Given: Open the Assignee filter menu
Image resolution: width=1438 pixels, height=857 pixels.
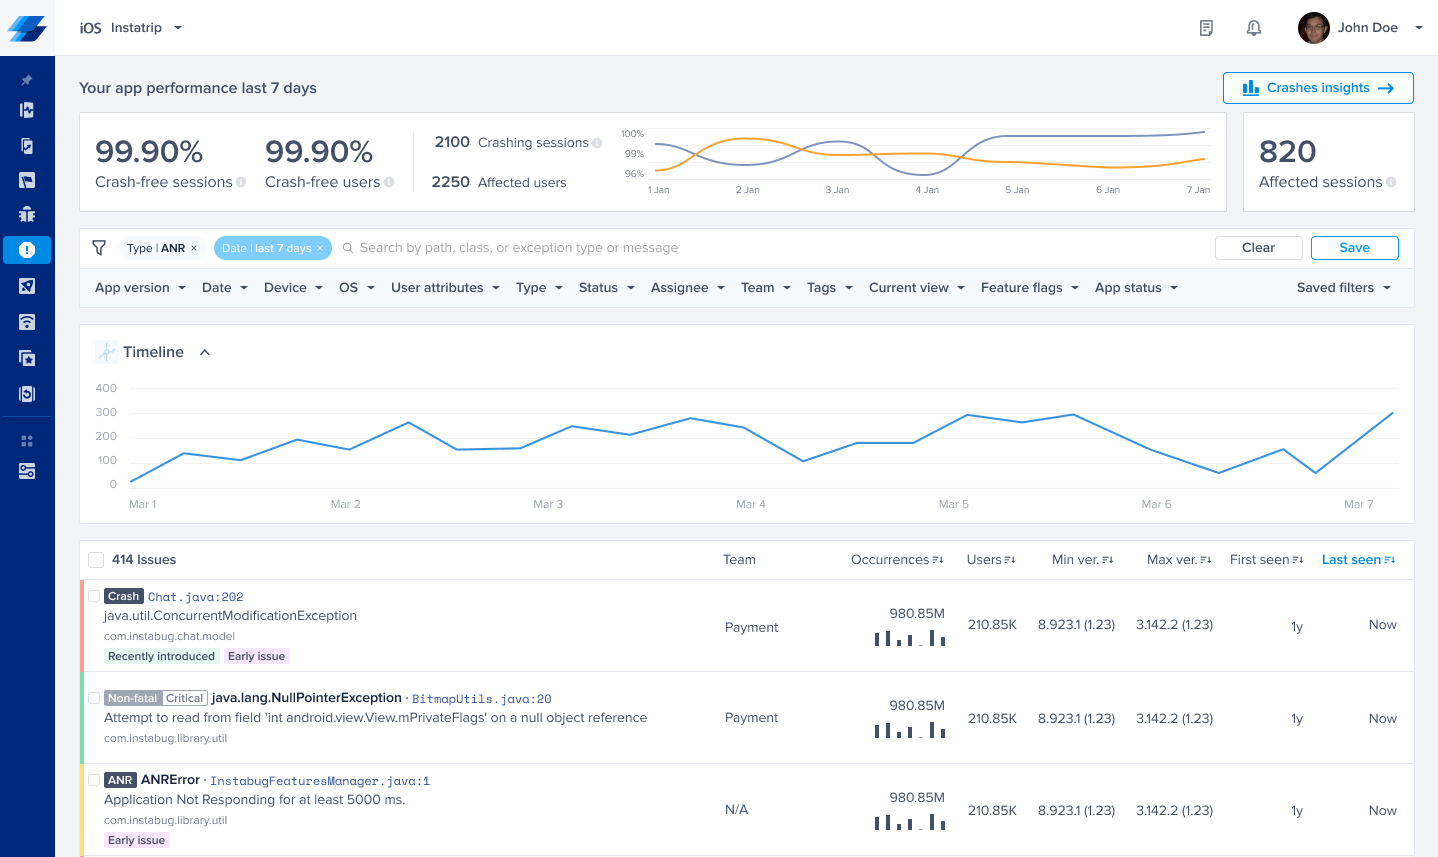Looking at the screenshot, I should click(688, 288).
